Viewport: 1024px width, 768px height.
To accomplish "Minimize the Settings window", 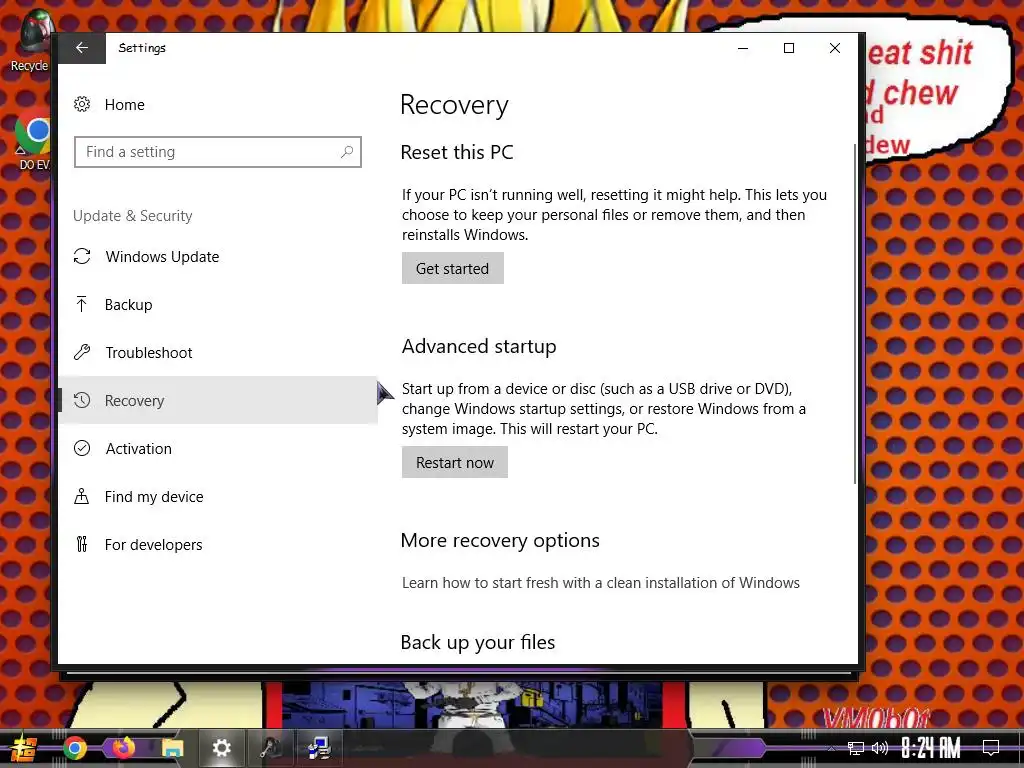I will coord(743,48).
